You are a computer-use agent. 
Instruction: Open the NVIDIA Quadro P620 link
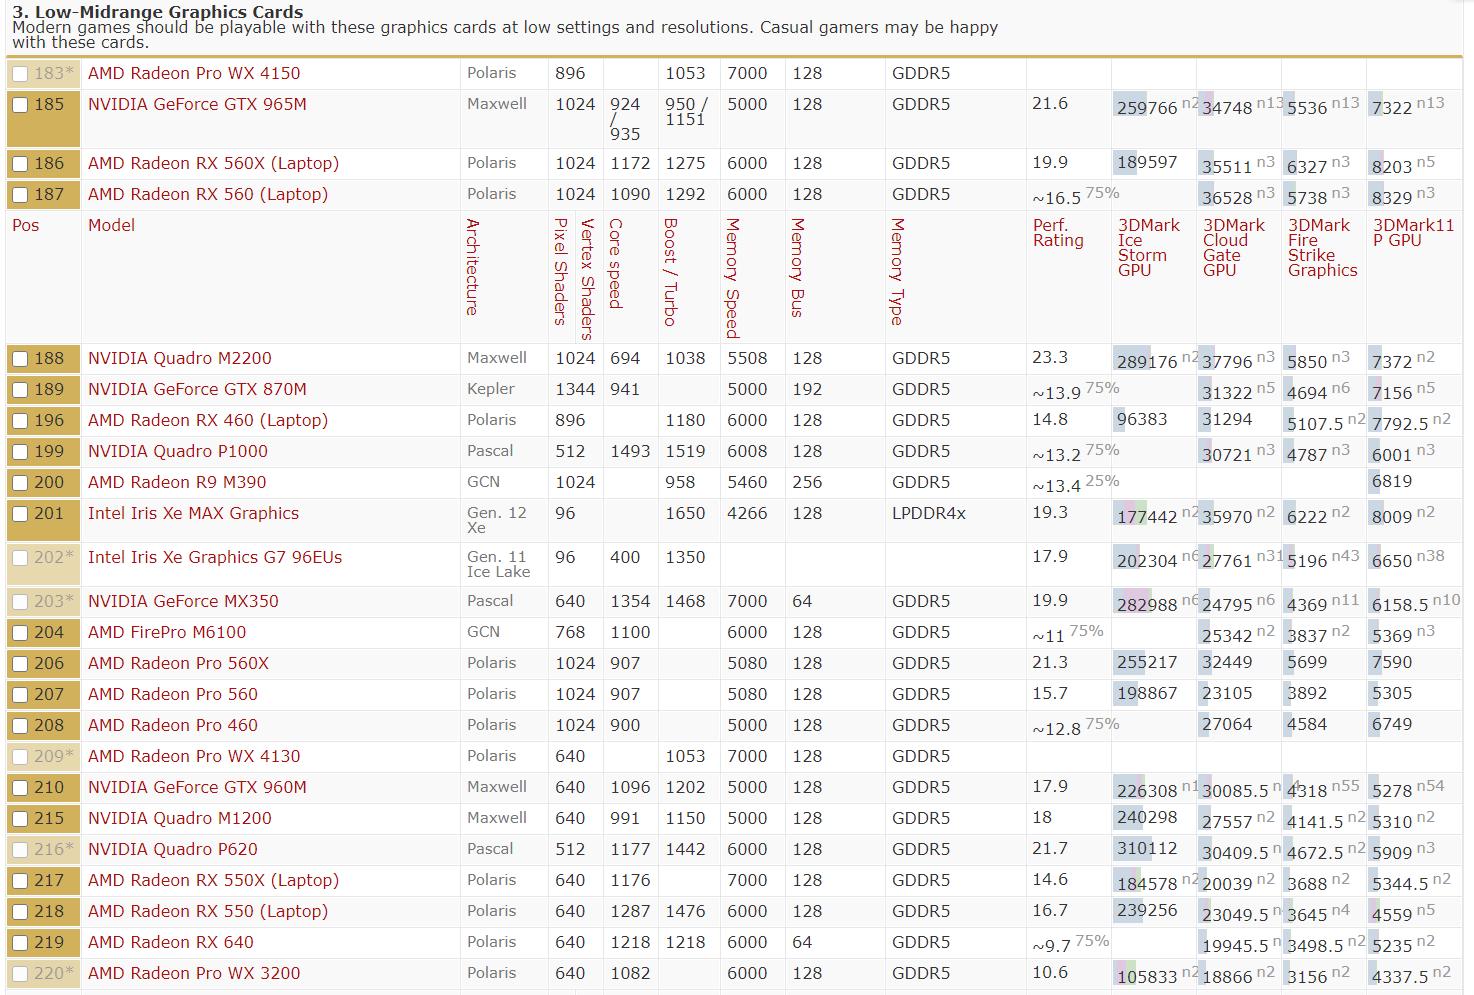pos(173,849)
